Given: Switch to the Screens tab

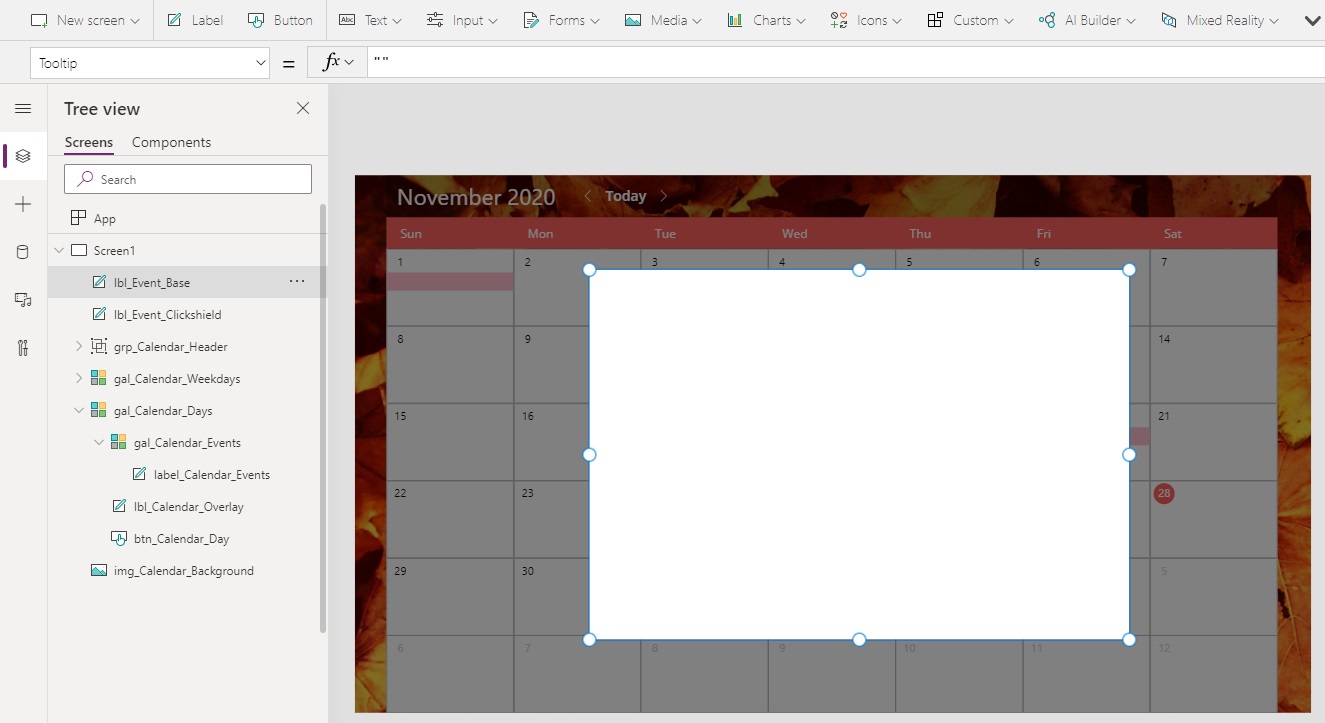Looking at the screenshot, I should coord(88,141).
